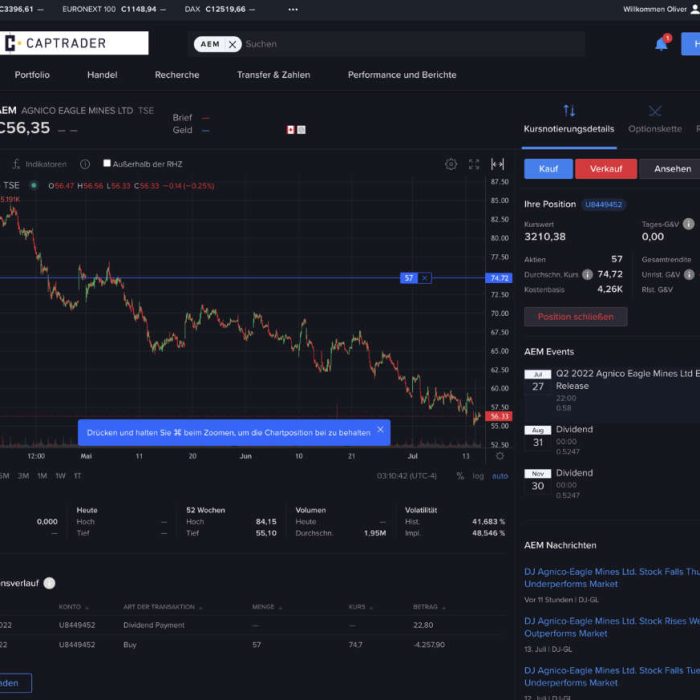Remove the 57 position line marker
Viewport: 700px width, 700px height.
(425, 278)
